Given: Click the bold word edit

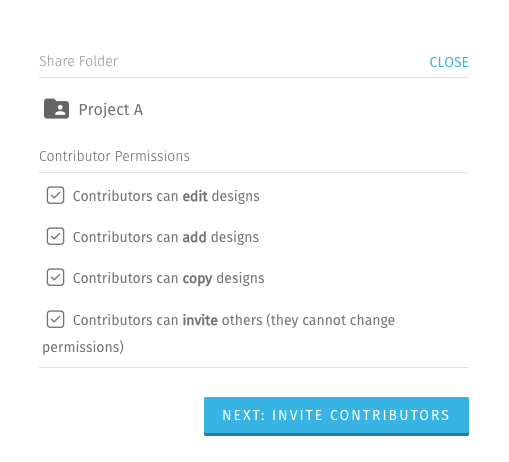Looking at the screenshot, I should pyautogui.click(x=195, y=196).
